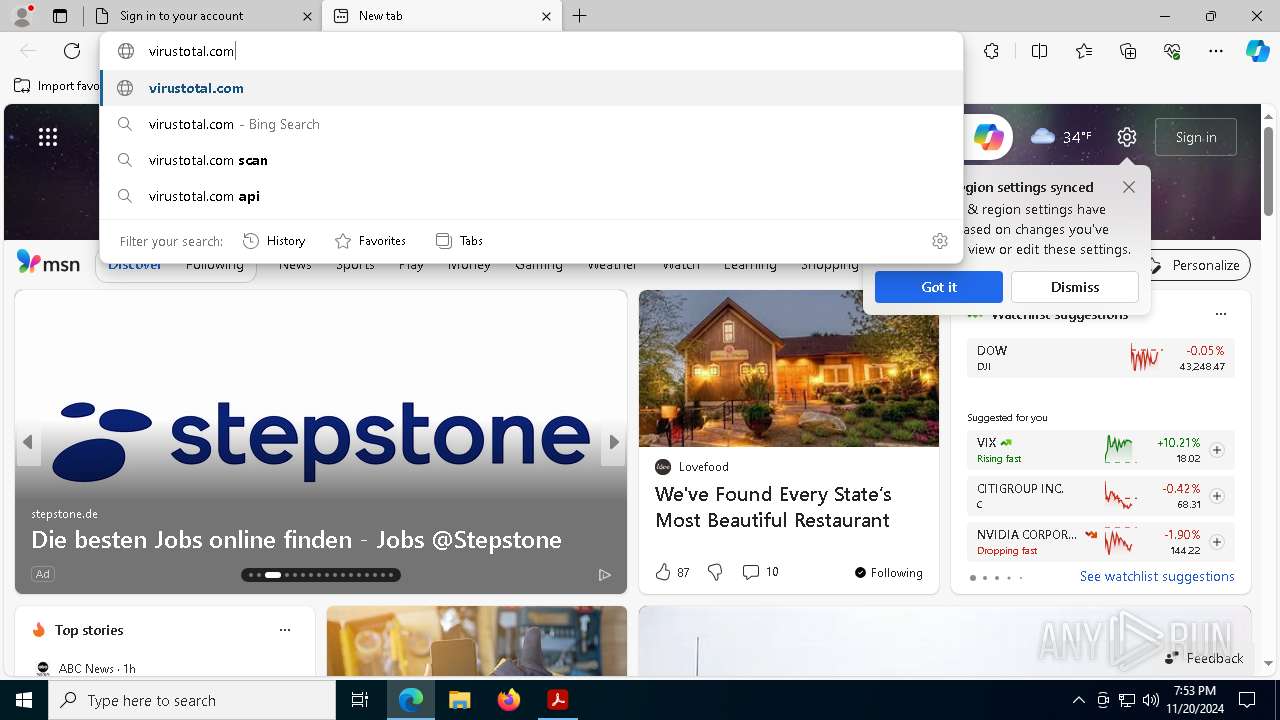The height and width of the screenshot is (720, 1280).
Task: Open the Feedback button
Action: [1204, 658]
